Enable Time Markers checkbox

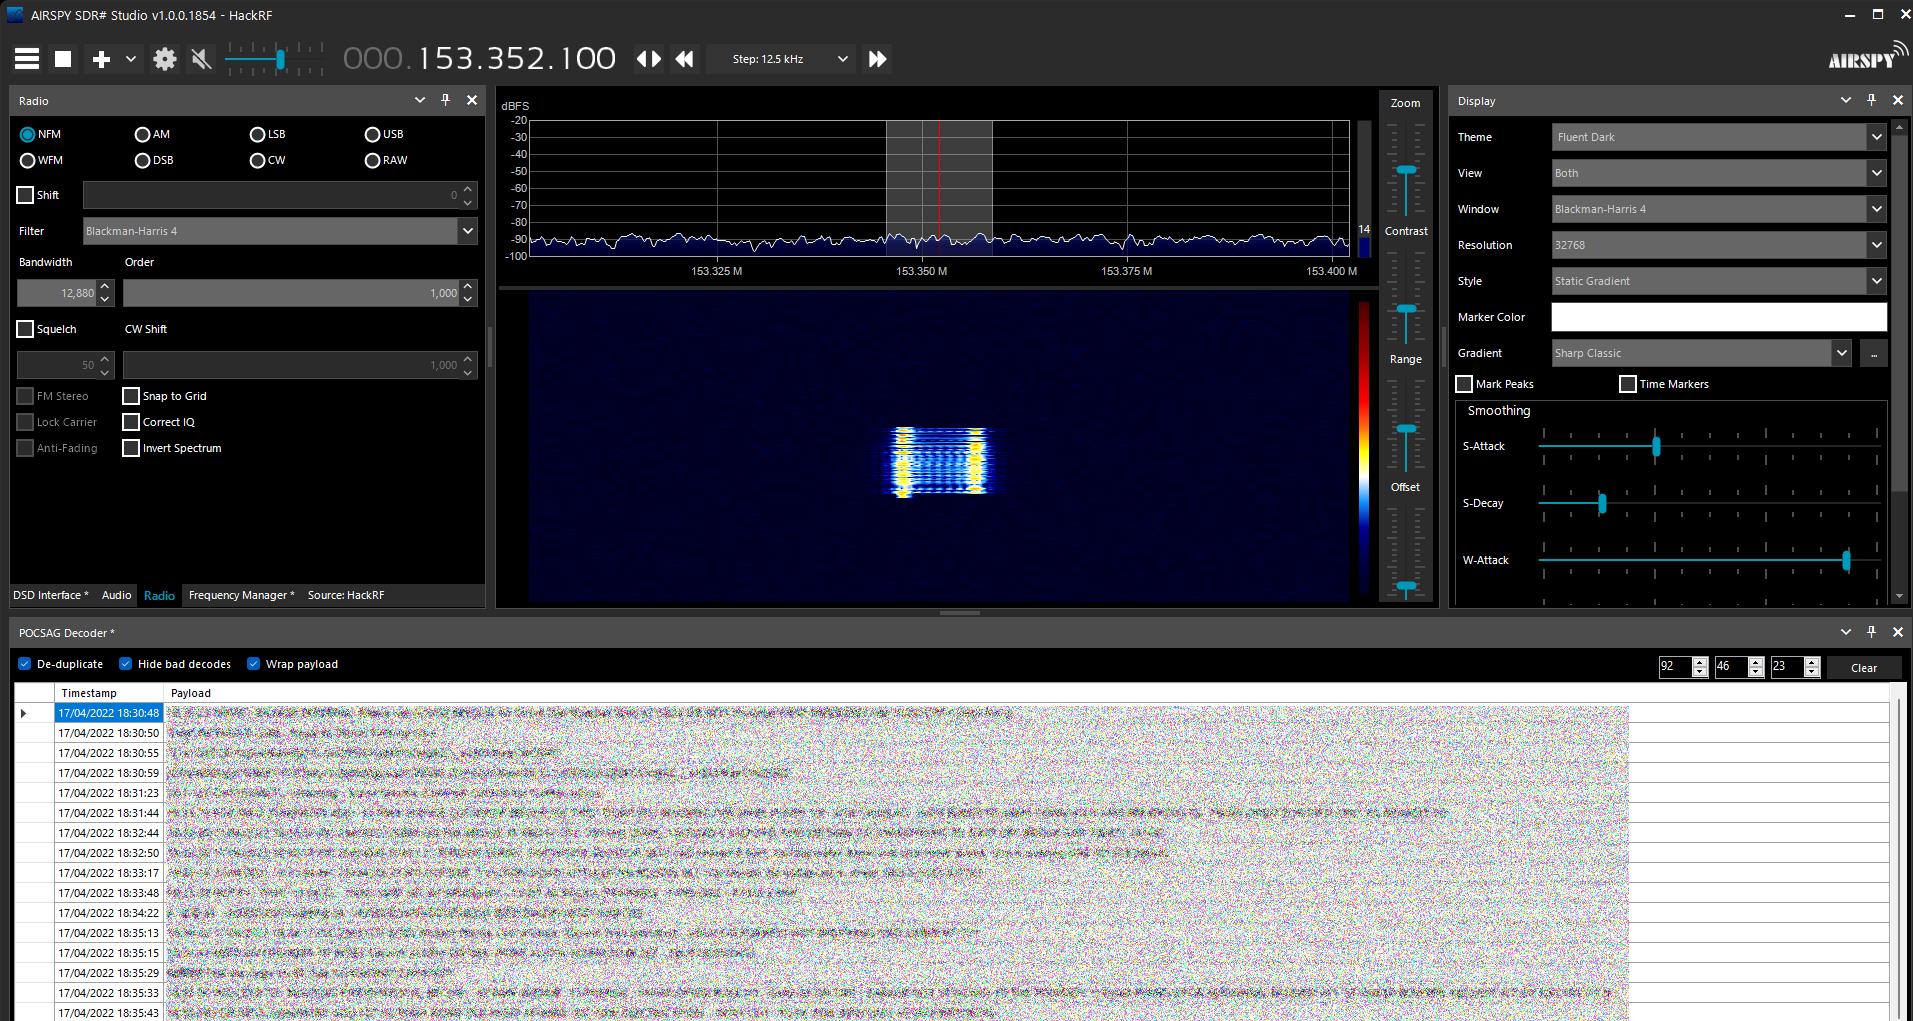coord(1628,384)
